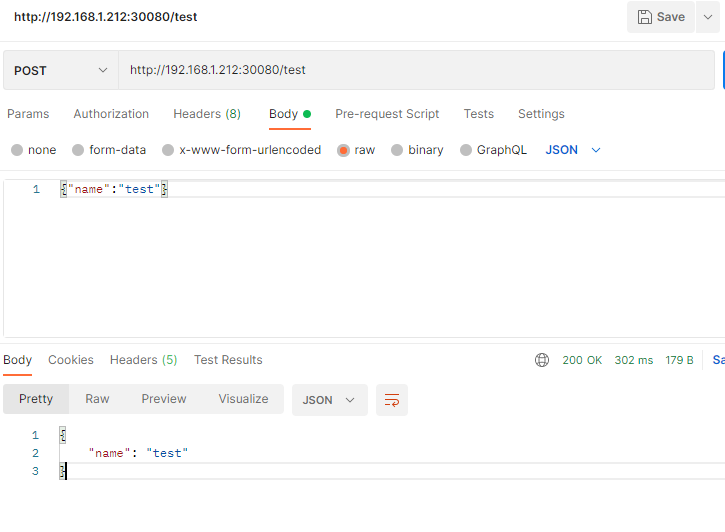
Task: Switch to the Pre-request Script tab
Action: pyautogui.click(x=387, y=114)
